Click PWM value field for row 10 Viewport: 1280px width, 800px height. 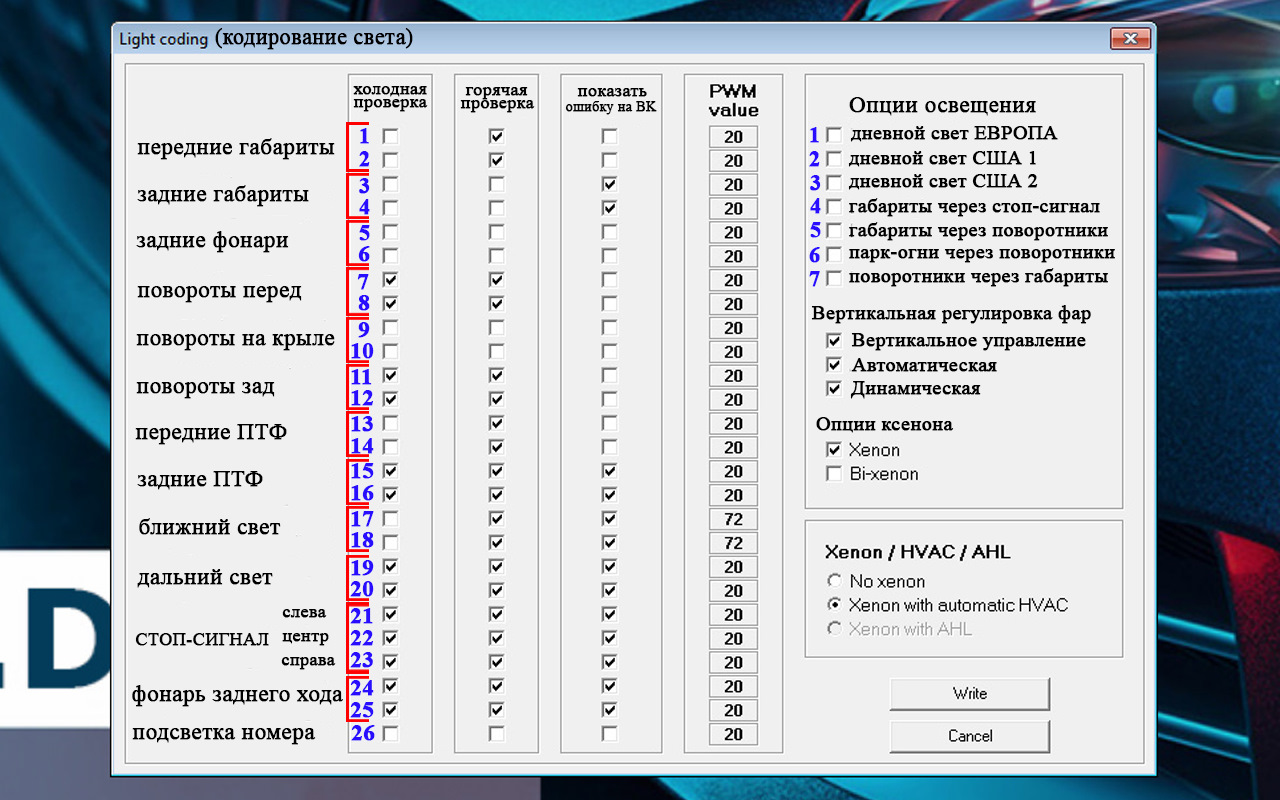pos(733,352)
